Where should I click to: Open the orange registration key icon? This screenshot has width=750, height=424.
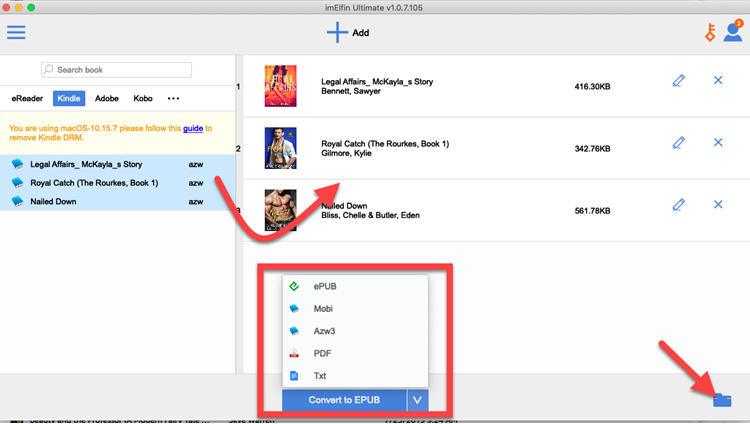(710, 33)
